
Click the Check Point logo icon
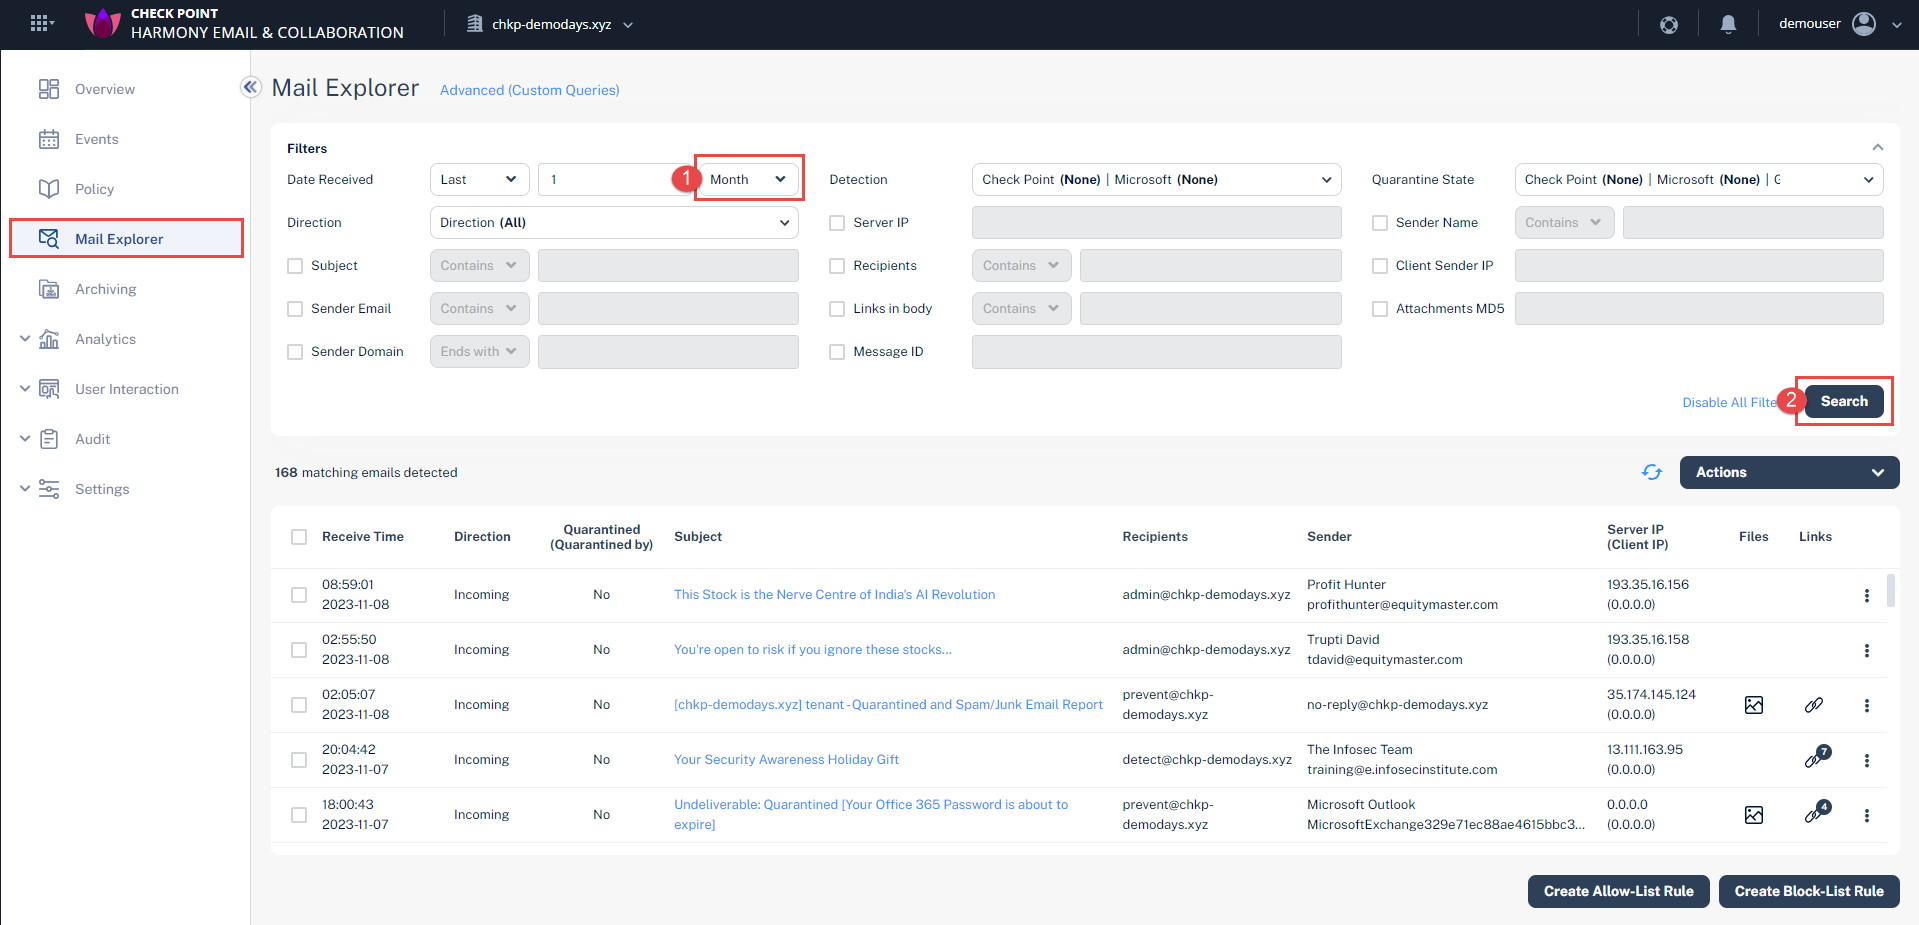tap(102, 23)
